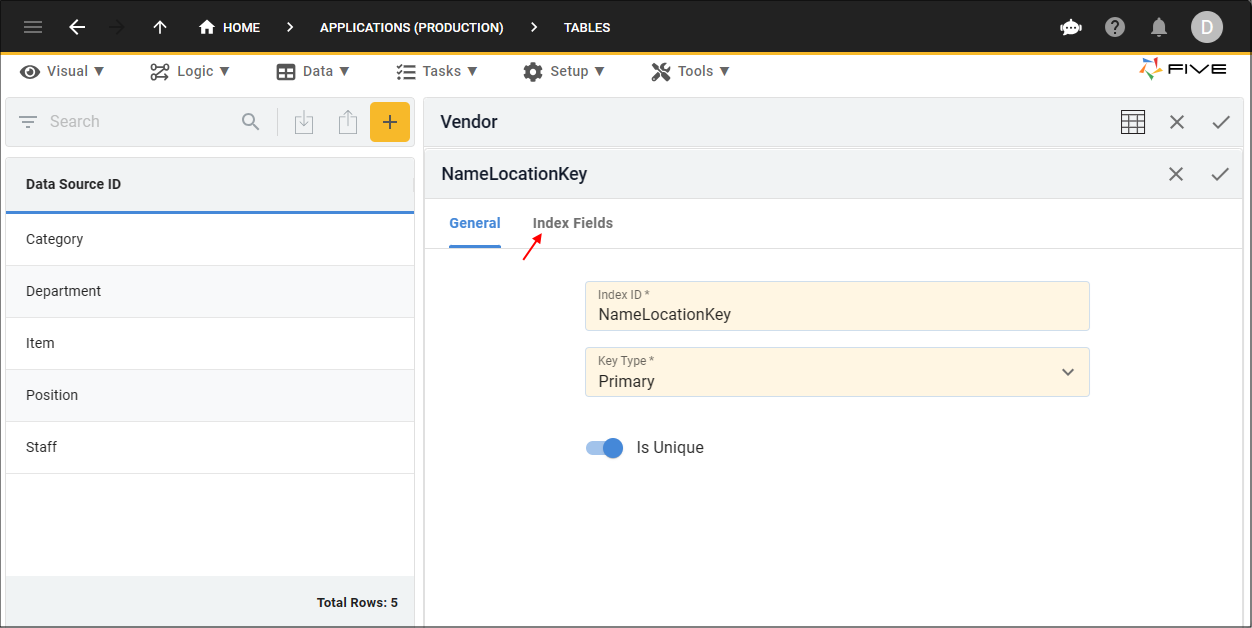Screen dimensions: 1252x628
Task: Save NameLocationKey index with checkmark
Action: click(1220, 174)
